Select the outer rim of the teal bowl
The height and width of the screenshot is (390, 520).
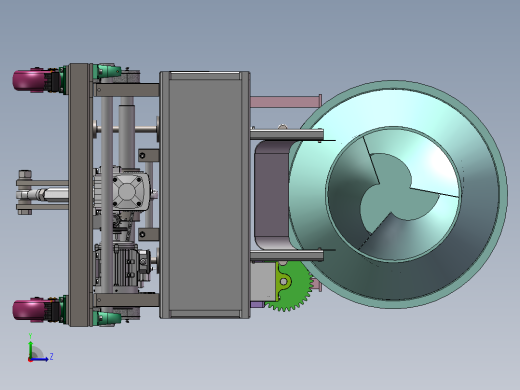point(502,193)
